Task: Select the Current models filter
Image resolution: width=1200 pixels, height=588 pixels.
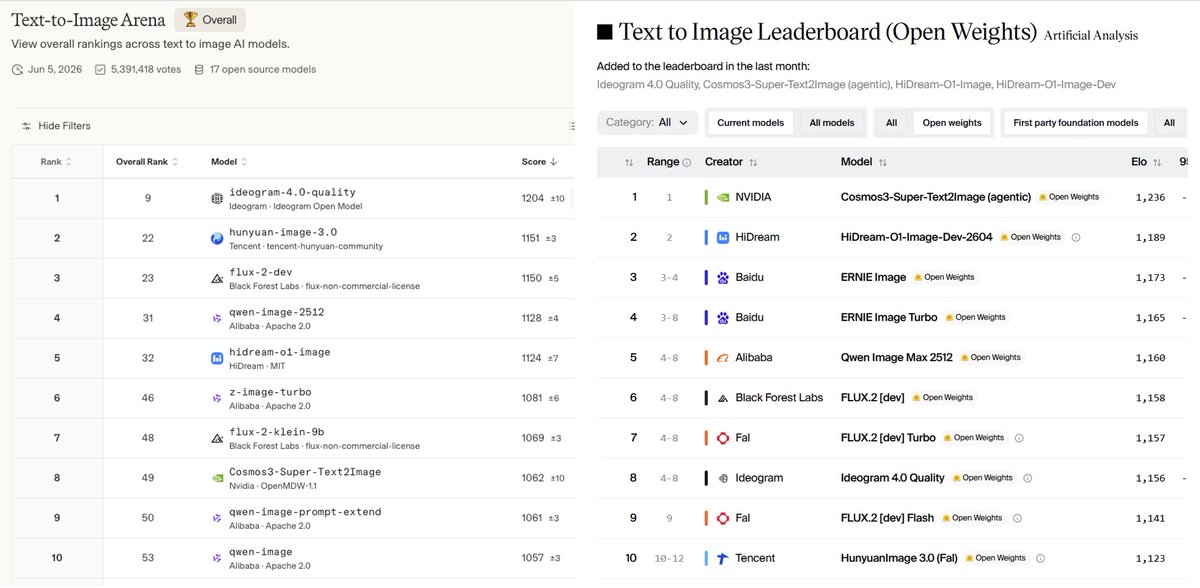Action: coord(750,123)
